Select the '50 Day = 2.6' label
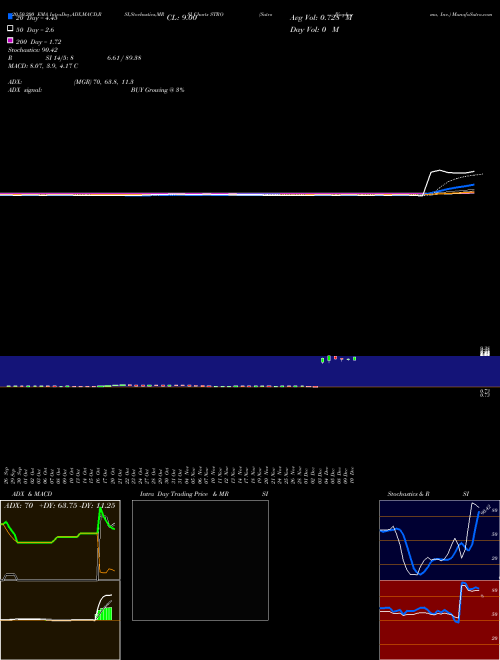Image resolution: width=500 pixels, height=660 pixels. click(35, 30)
